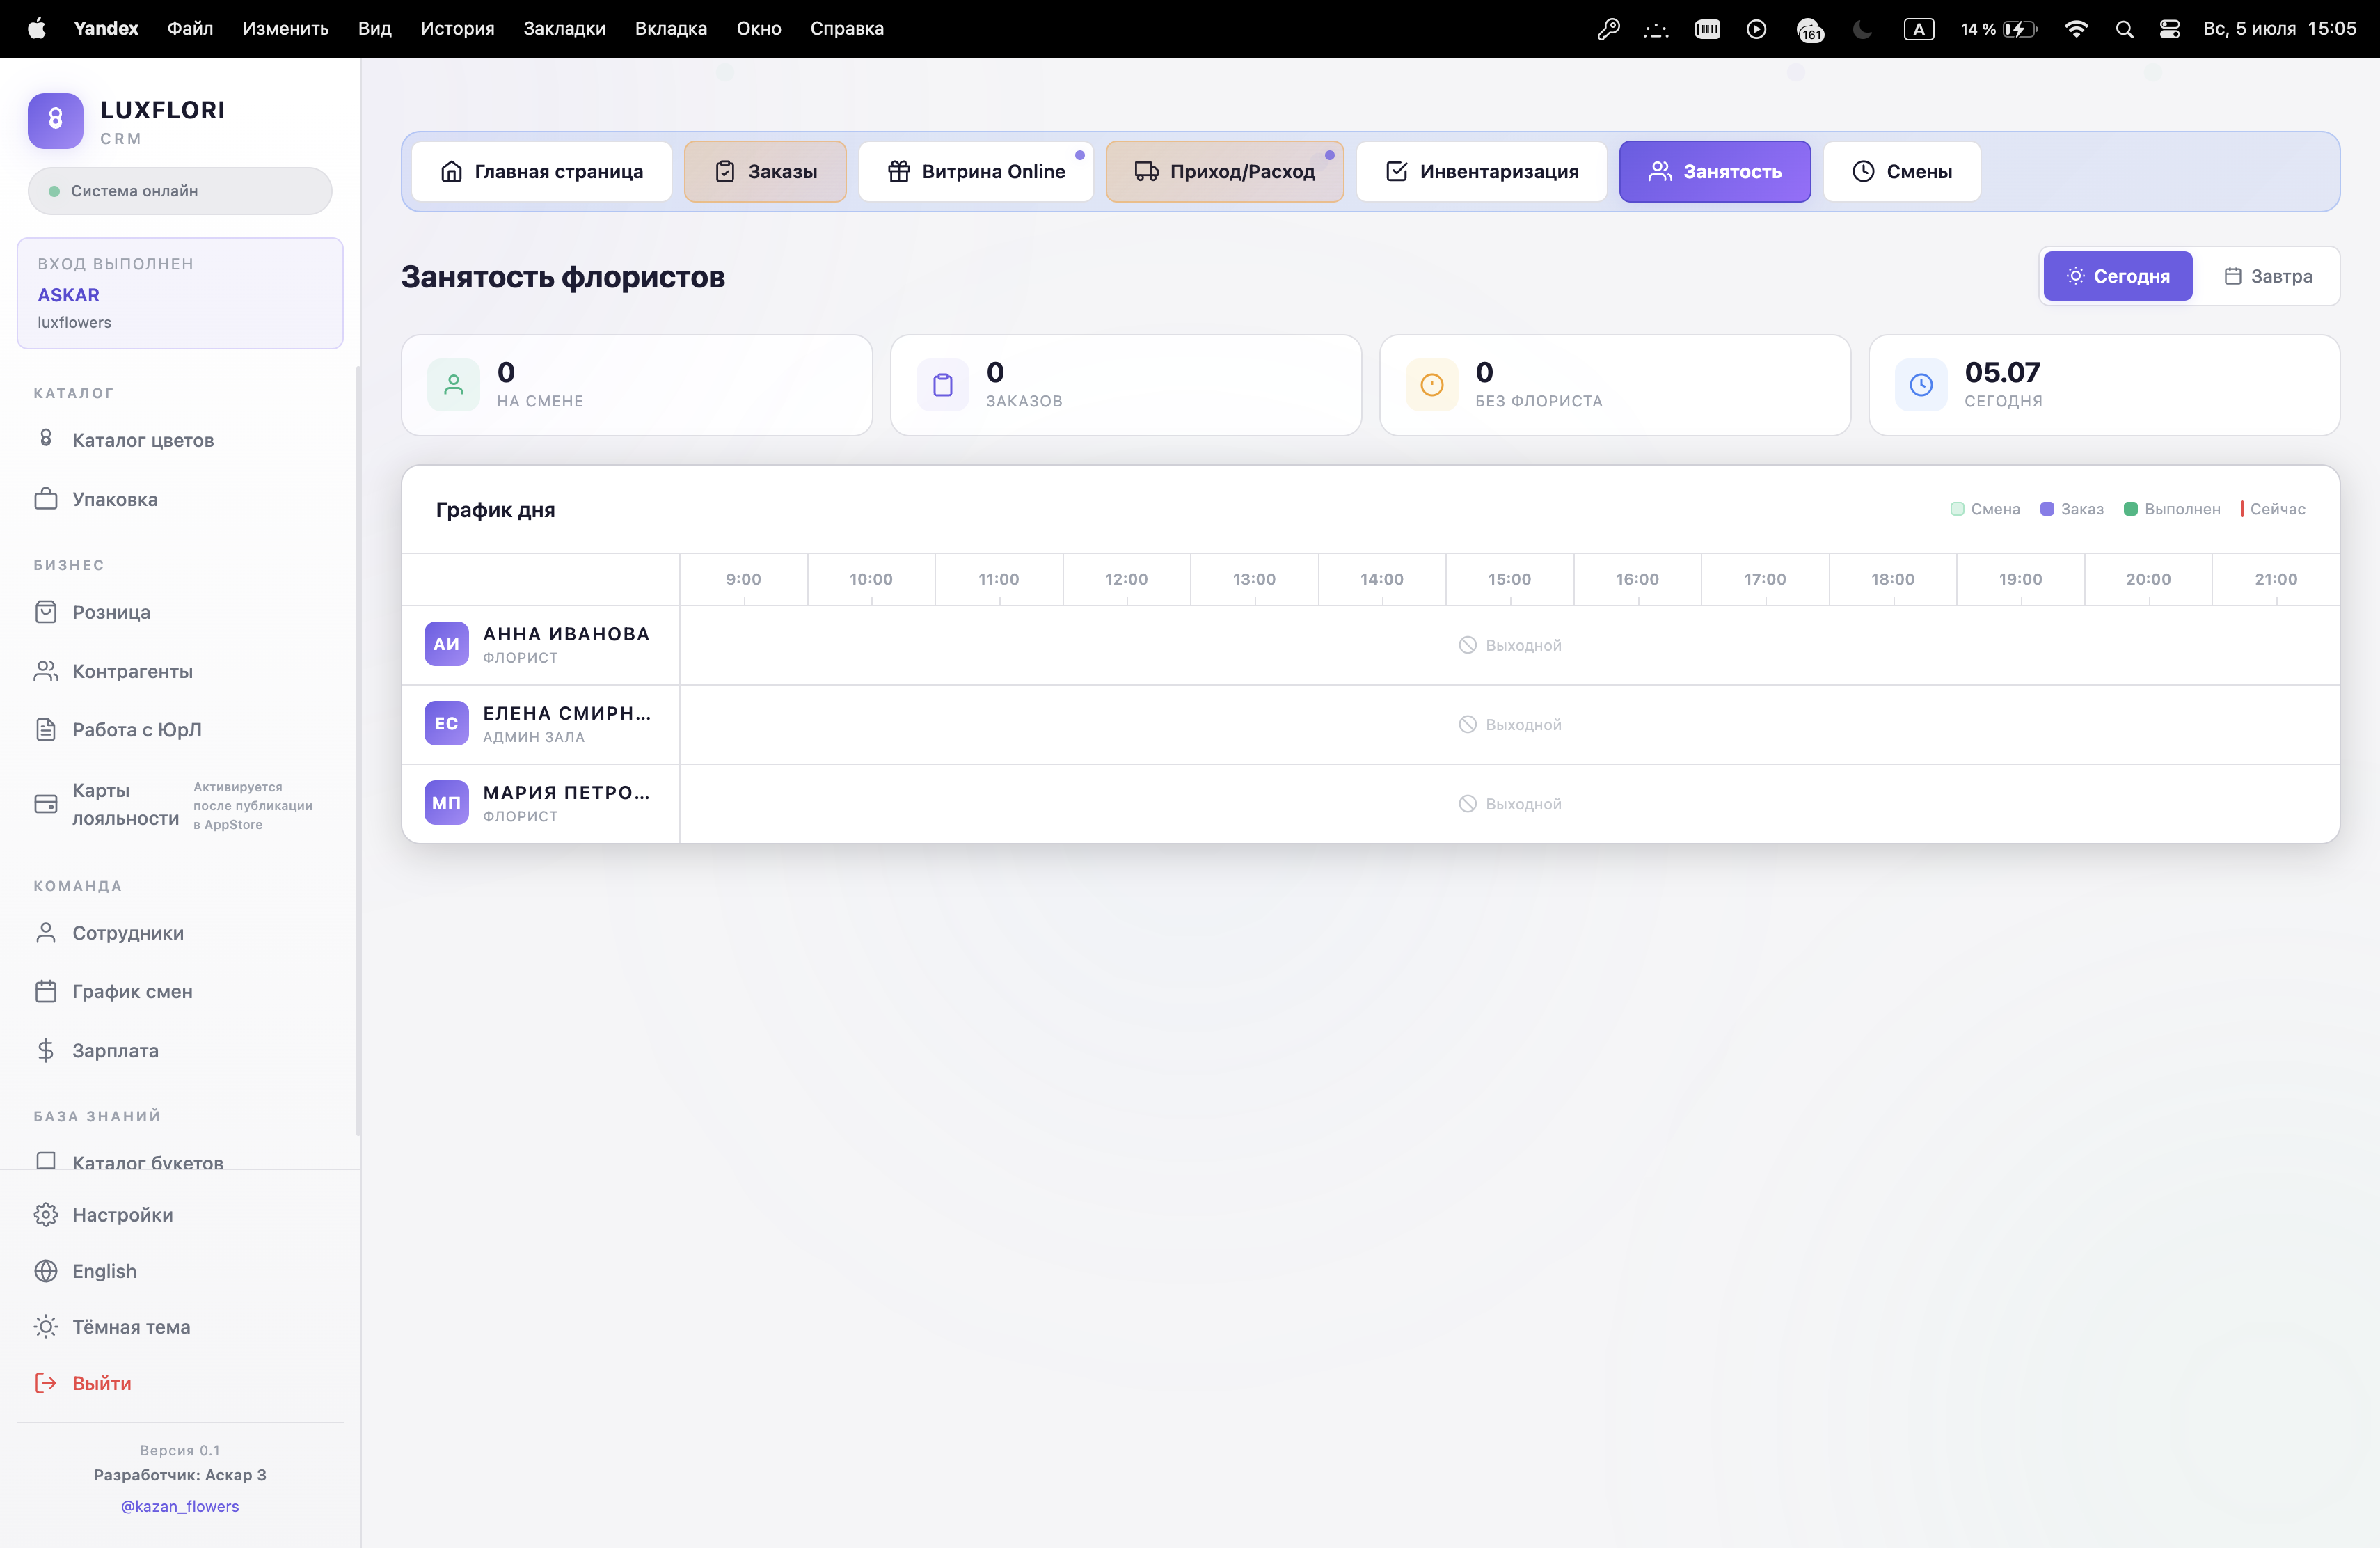Open the @kazan_flowers link
The height and width of the screenshot is (1548, 2380).
click(x=180, y=1506)
